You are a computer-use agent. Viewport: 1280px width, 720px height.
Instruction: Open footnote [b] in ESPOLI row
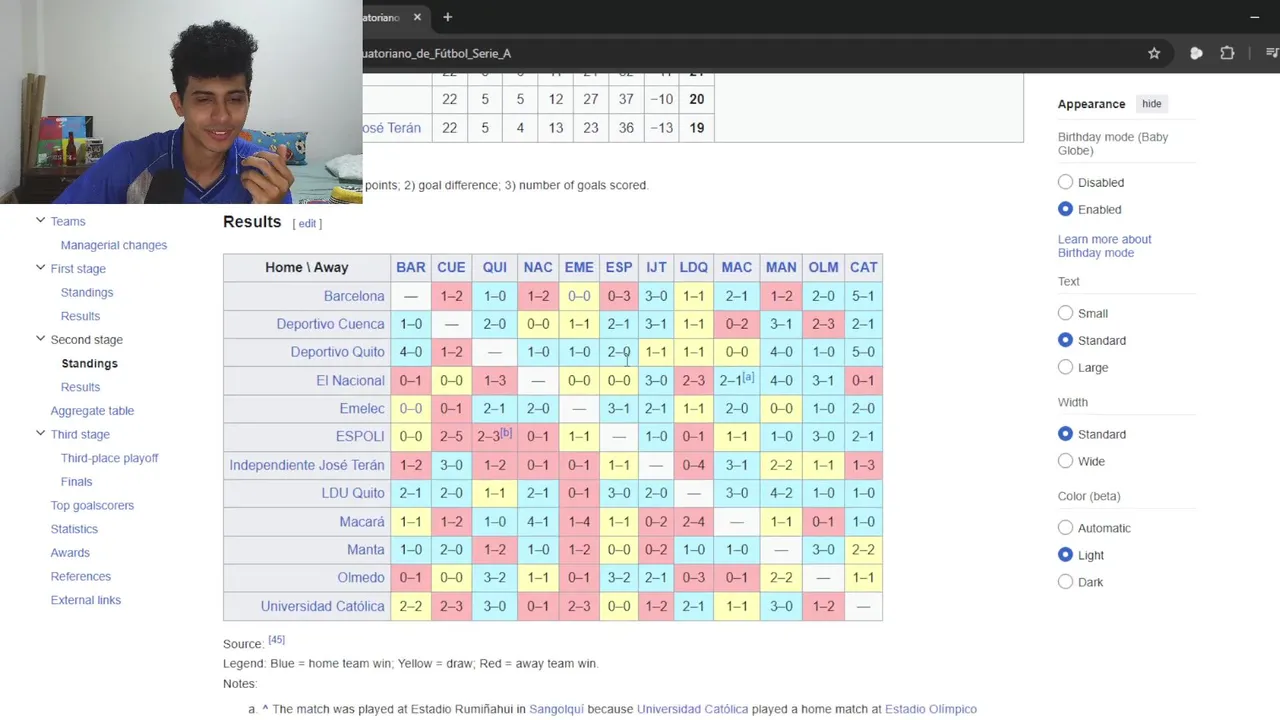(506, 433)
